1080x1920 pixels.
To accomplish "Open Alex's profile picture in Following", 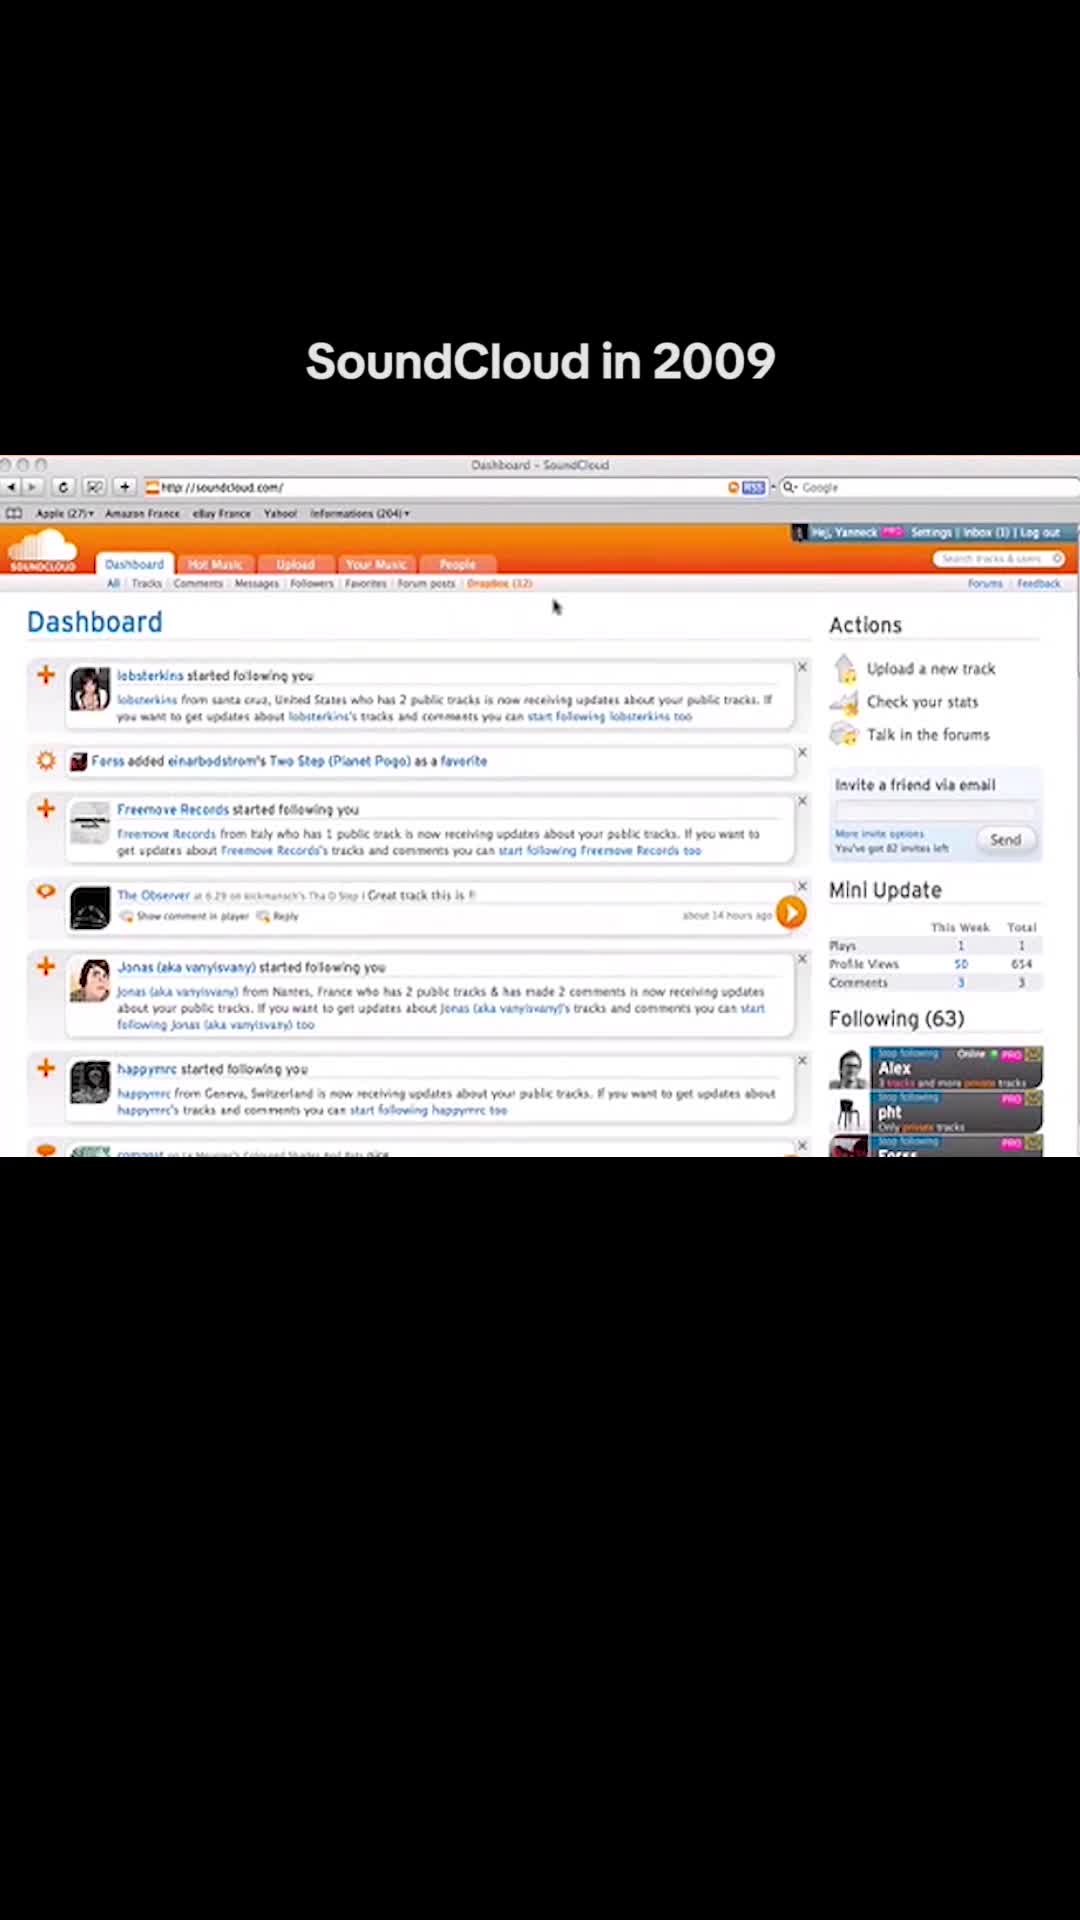I will (849, 1068).
